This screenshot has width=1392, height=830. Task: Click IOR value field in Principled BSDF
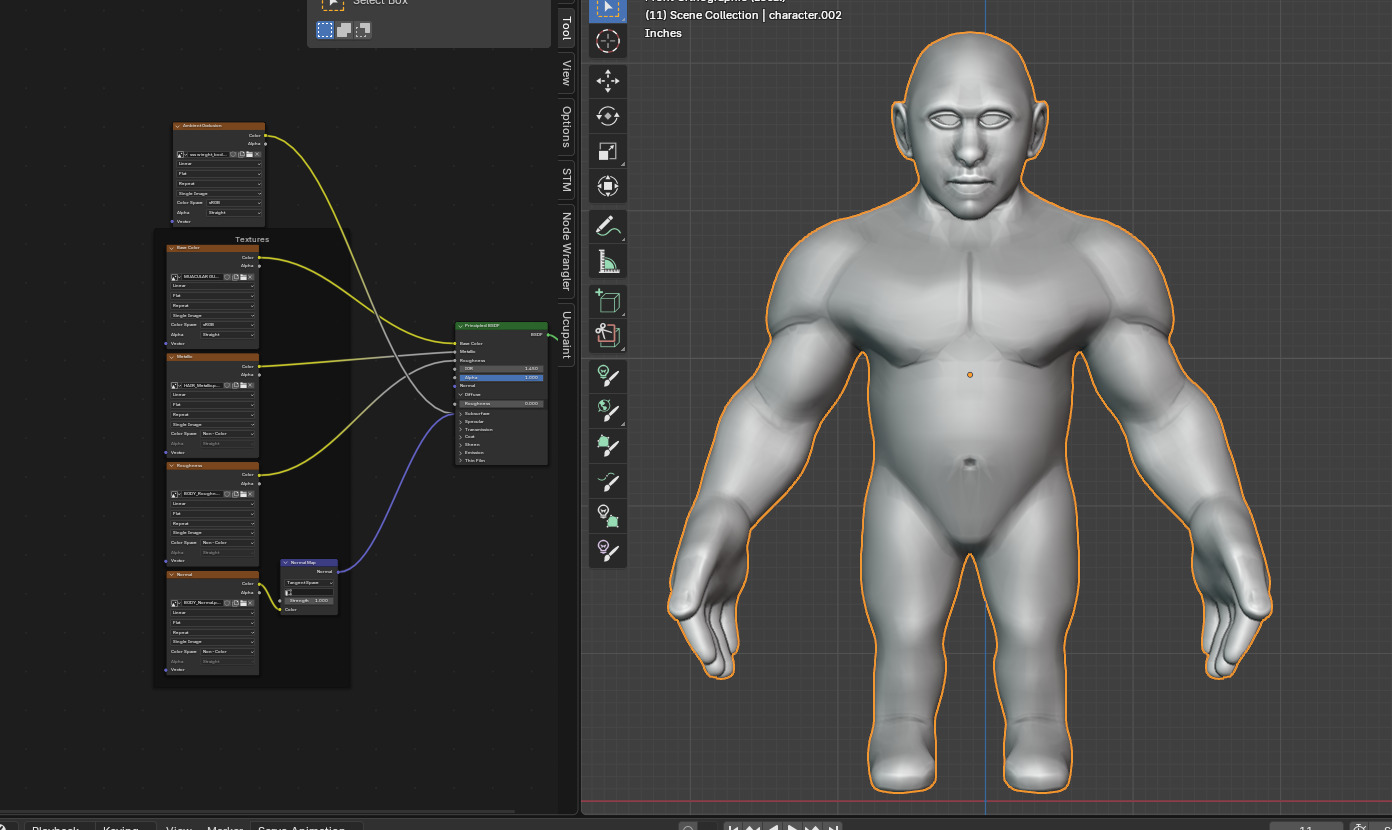tap(501, 369)
